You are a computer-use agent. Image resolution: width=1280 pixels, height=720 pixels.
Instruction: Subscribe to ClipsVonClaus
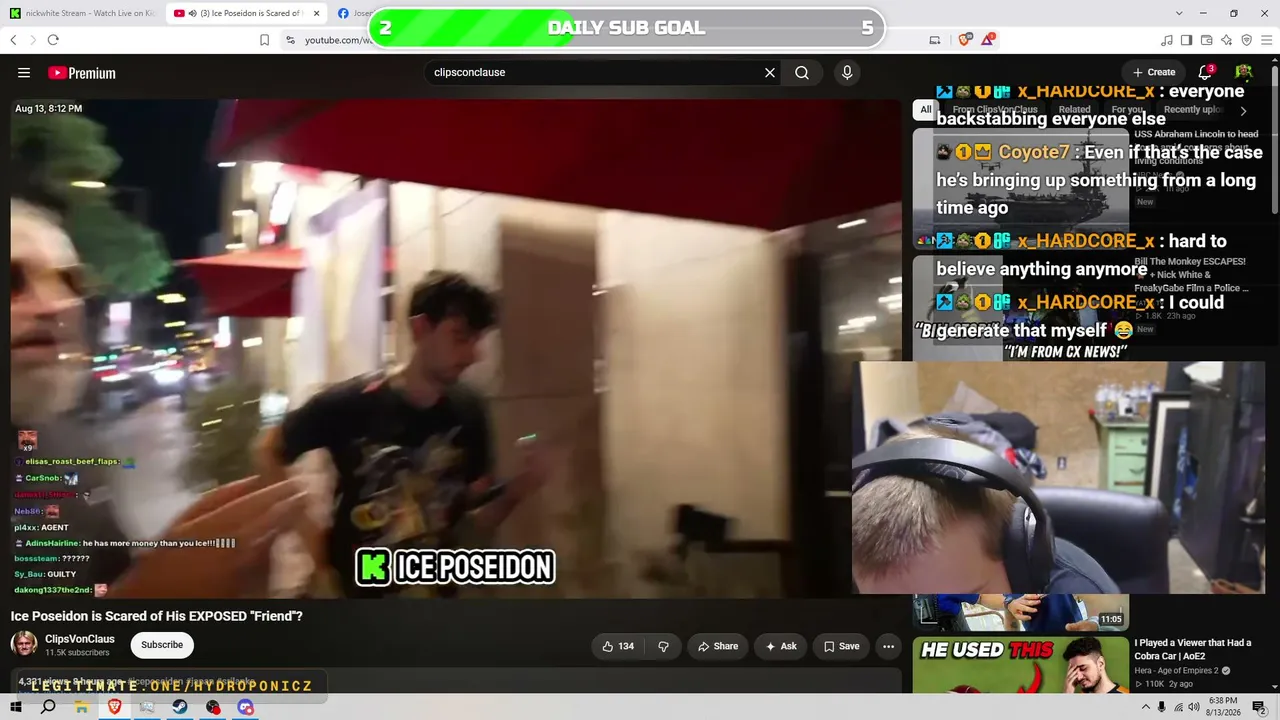pyautogui.click(x=162, y=645)
